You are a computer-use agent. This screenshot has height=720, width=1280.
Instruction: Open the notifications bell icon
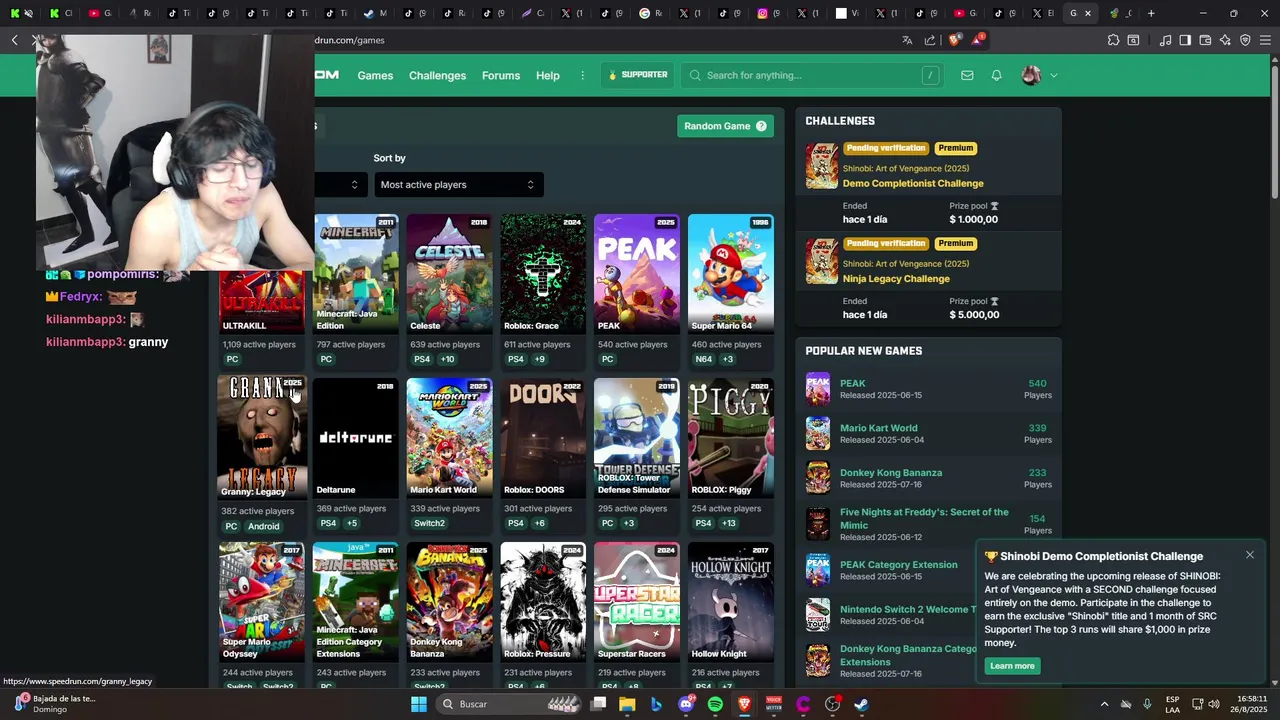coord(996,75)
